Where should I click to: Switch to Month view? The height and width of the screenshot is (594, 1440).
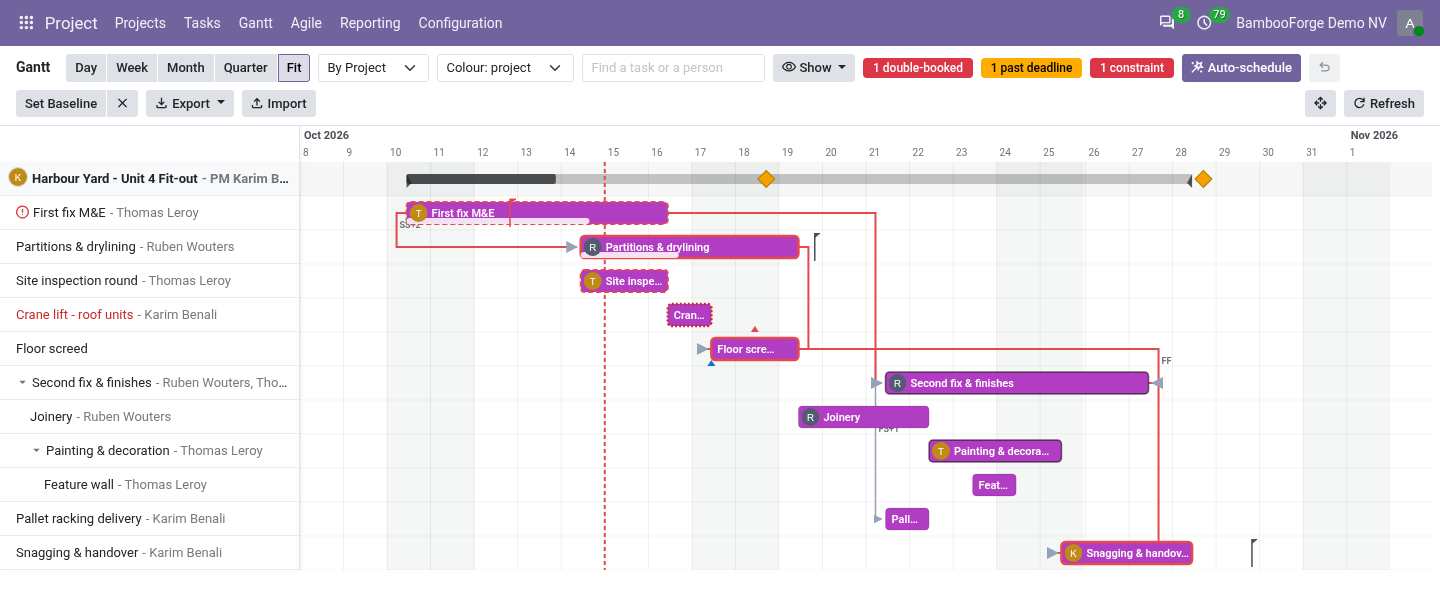[x=186, y=68]
